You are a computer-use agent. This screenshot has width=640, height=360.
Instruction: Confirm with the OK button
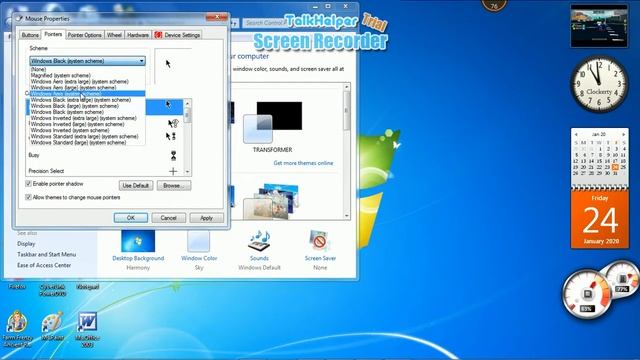[131, 218]
